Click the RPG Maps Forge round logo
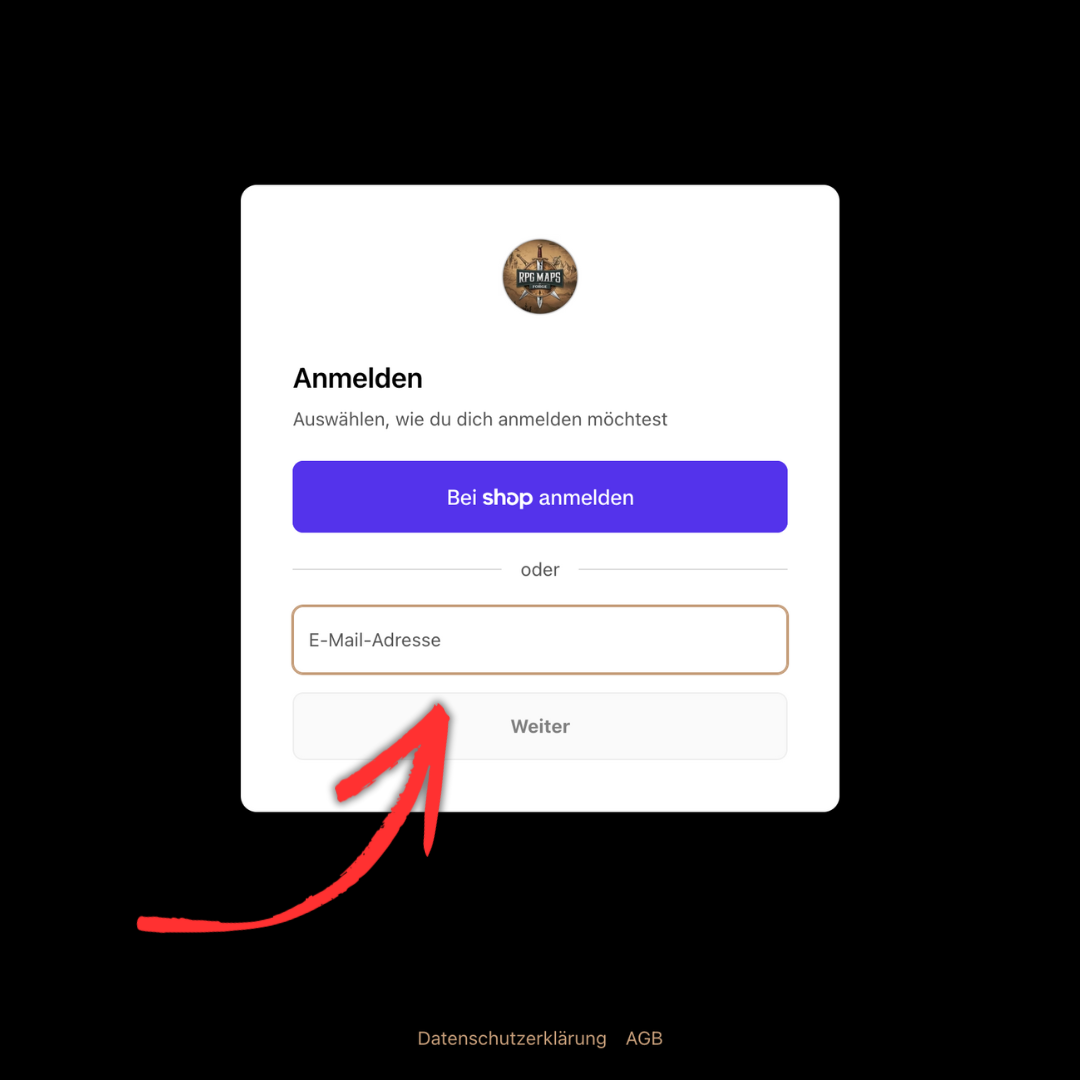 coord(539,276)
